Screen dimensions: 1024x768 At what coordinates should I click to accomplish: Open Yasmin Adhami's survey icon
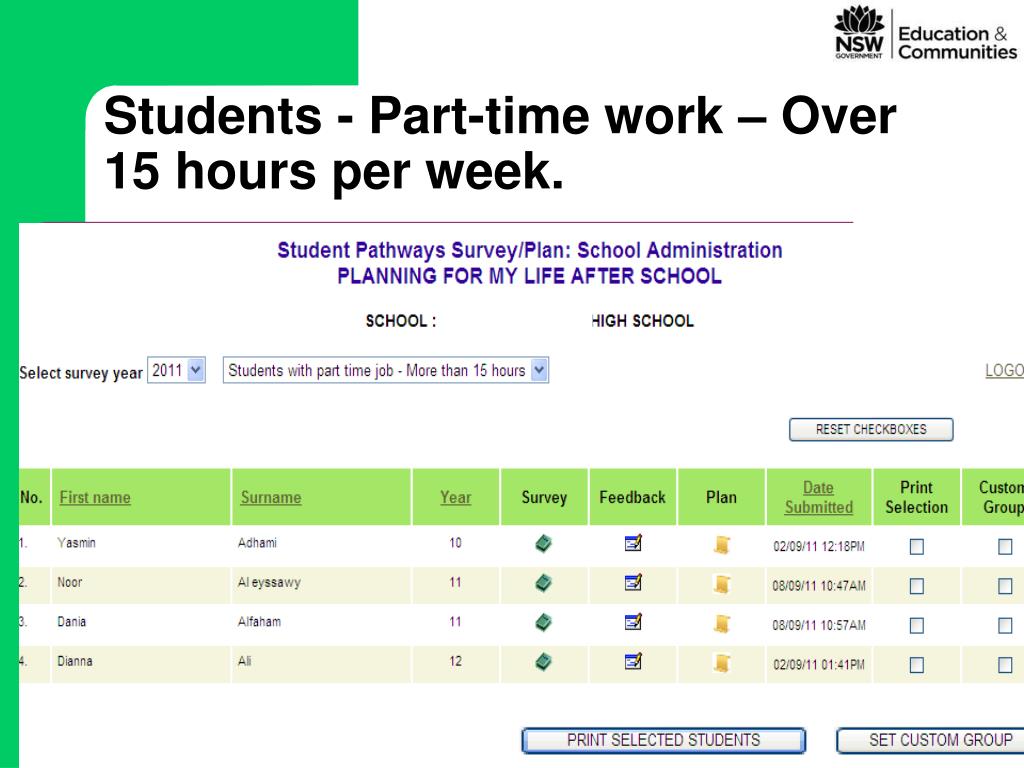click(x=543, y=543)
